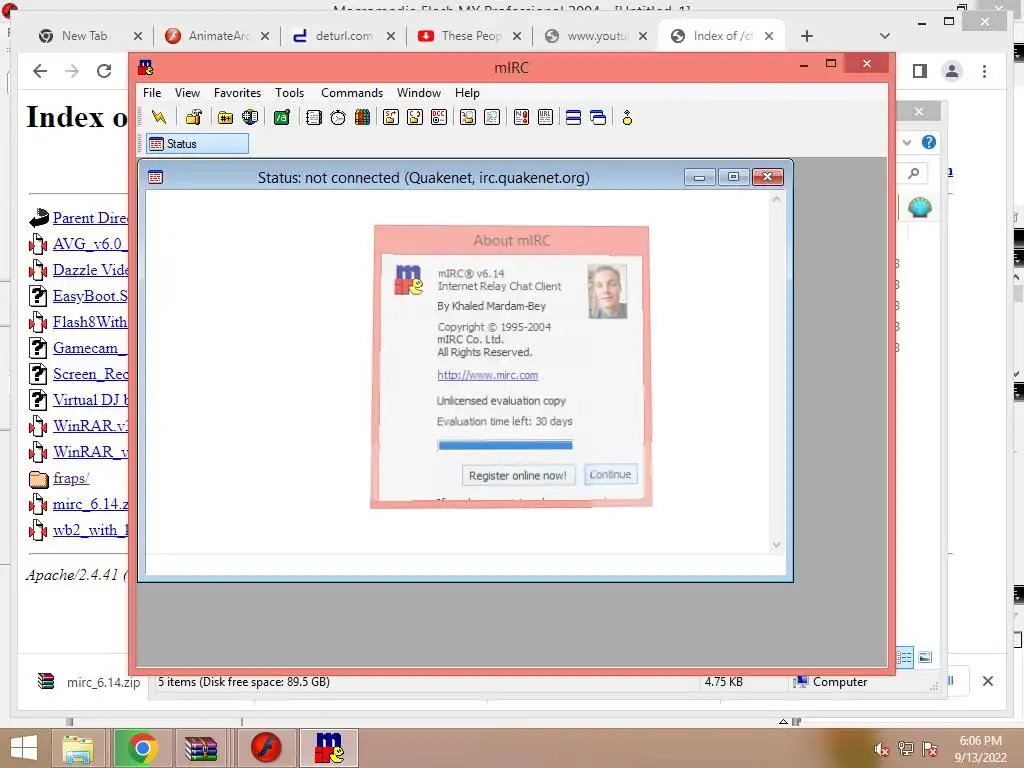Open the Channels folder toolbar icon
The height and width of the screenshot is (768, 1024).
pos(225,118)
